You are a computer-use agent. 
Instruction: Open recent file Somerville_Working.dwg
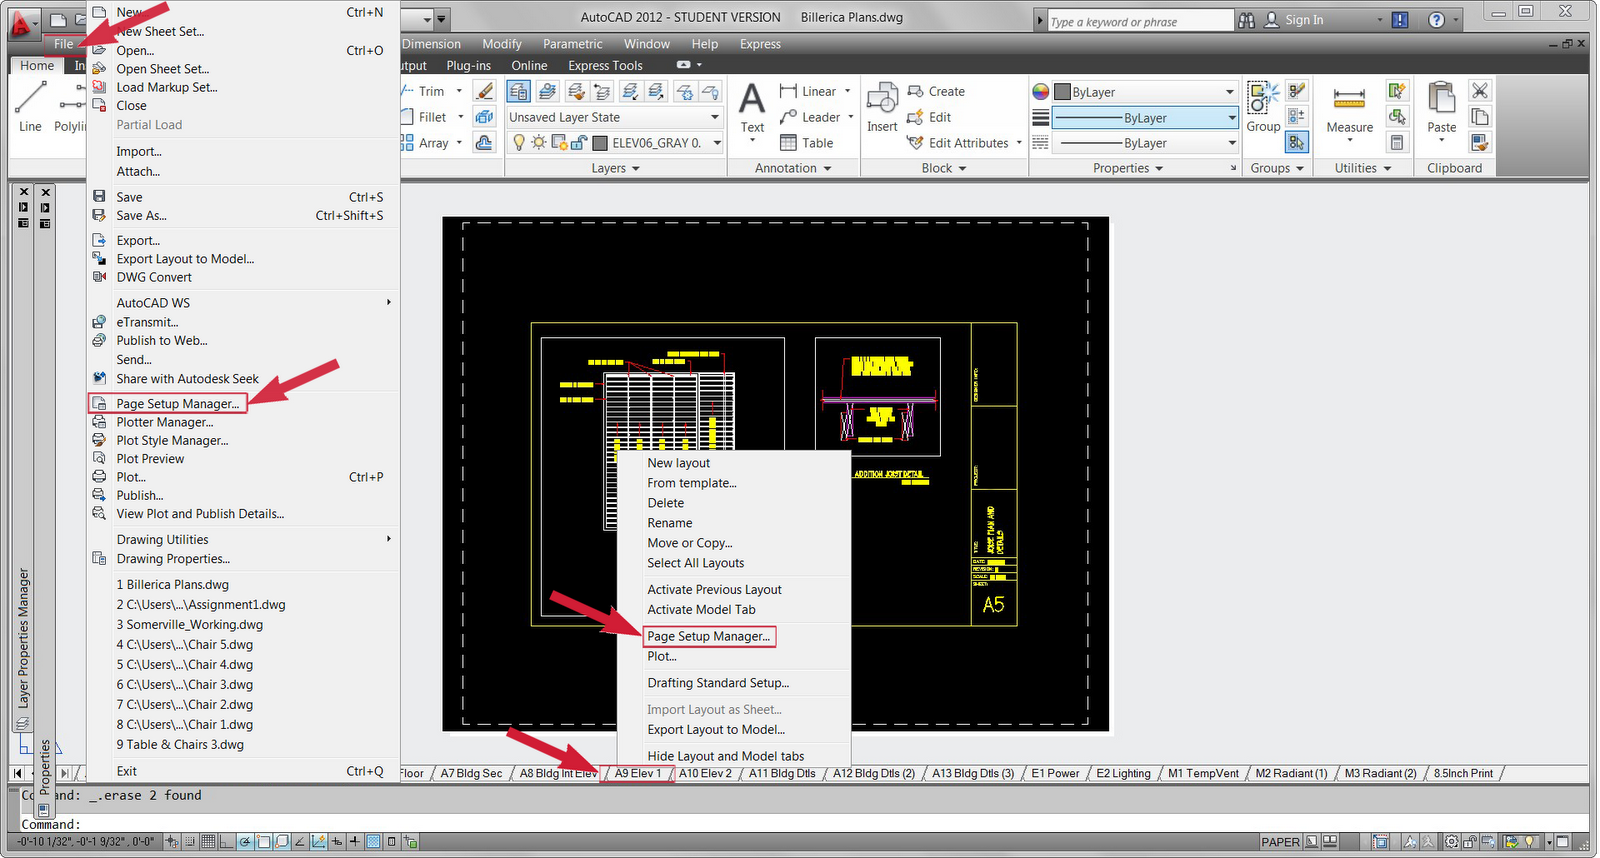(x=190, y=624)
